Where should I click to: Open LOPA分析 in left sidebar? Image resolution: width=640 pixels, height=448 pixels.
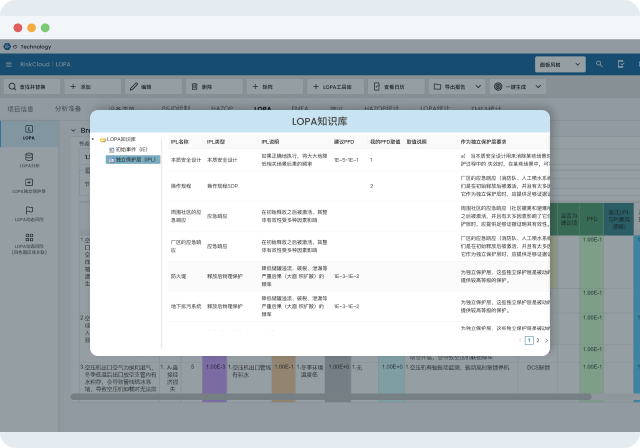click(x=27, y=159)
